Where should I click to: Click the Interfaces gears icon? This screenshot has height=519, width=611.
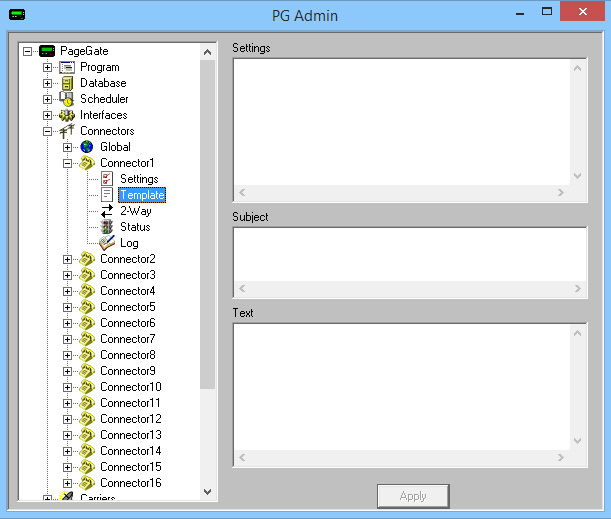coord(67,115)
